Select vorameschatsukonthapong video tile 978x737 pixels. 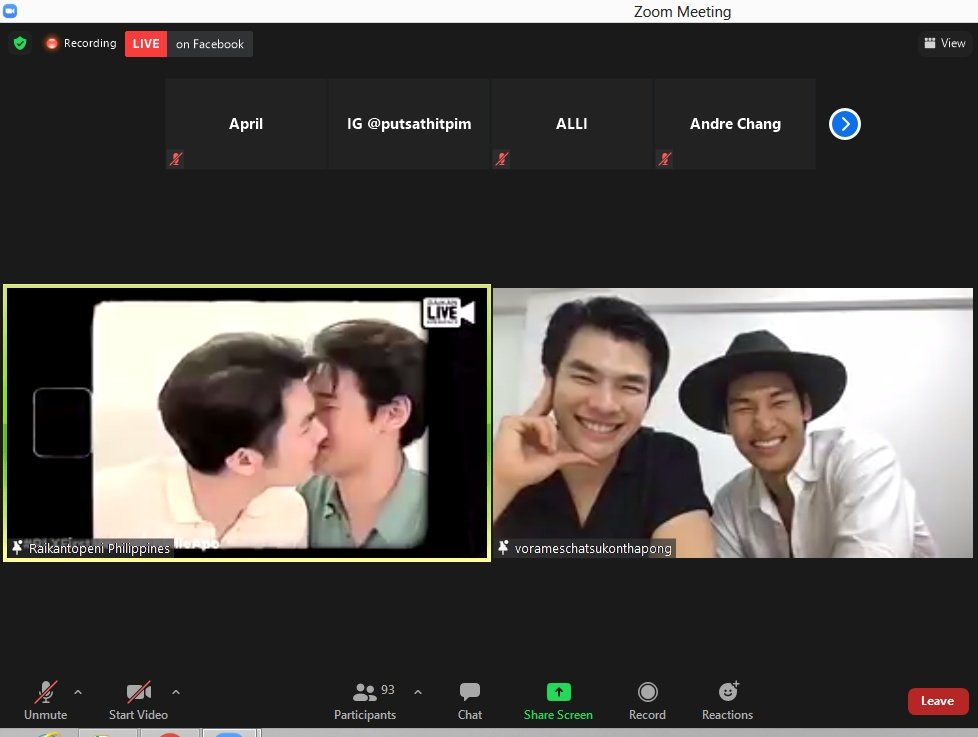733,423
